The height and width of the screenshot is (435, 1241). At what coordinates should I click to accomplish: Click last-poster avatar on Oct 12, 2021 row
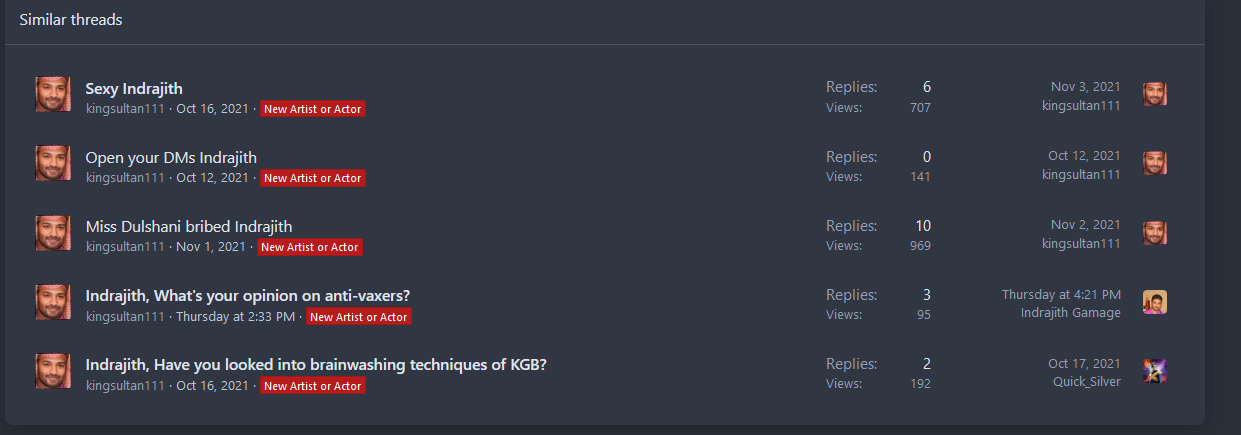(x=1155, y=164)
